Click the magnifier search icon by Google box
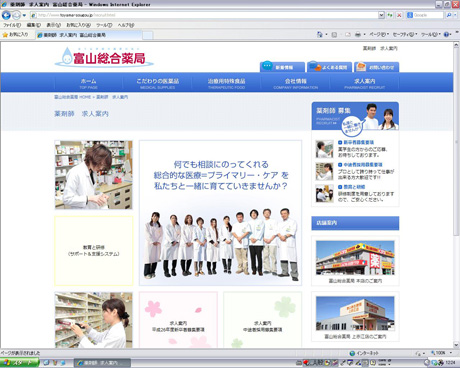The width and height of the screenshot is (460, 368). (x=449, y=15)
